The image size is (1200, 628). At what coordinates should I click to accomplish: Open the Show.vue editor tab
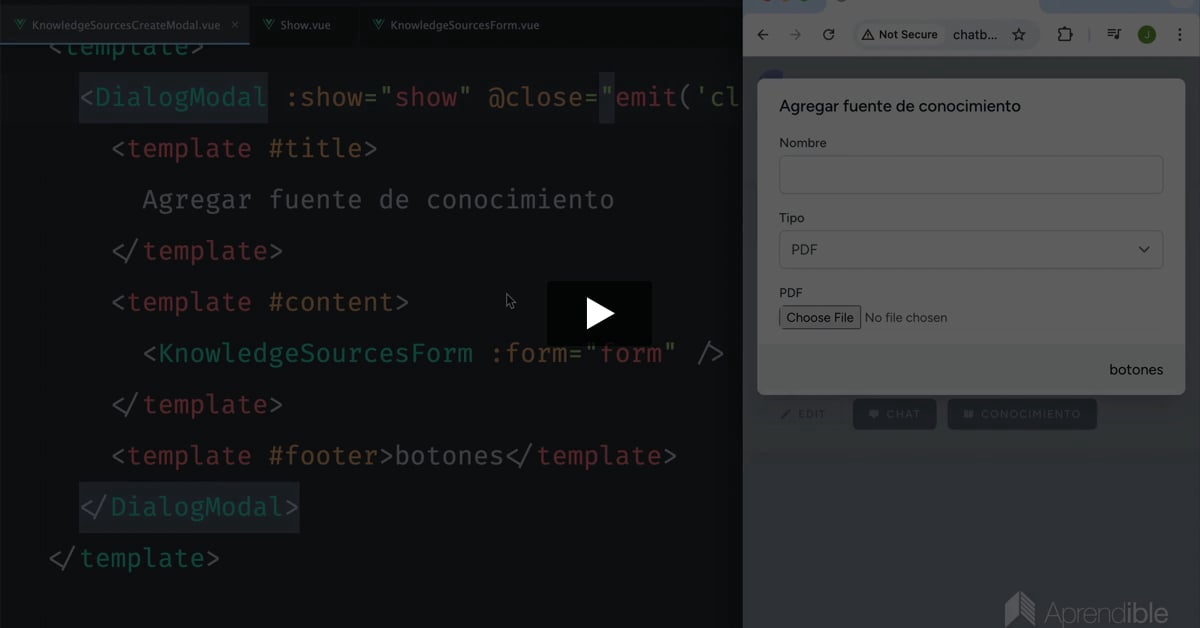click(x=304, y=25)
